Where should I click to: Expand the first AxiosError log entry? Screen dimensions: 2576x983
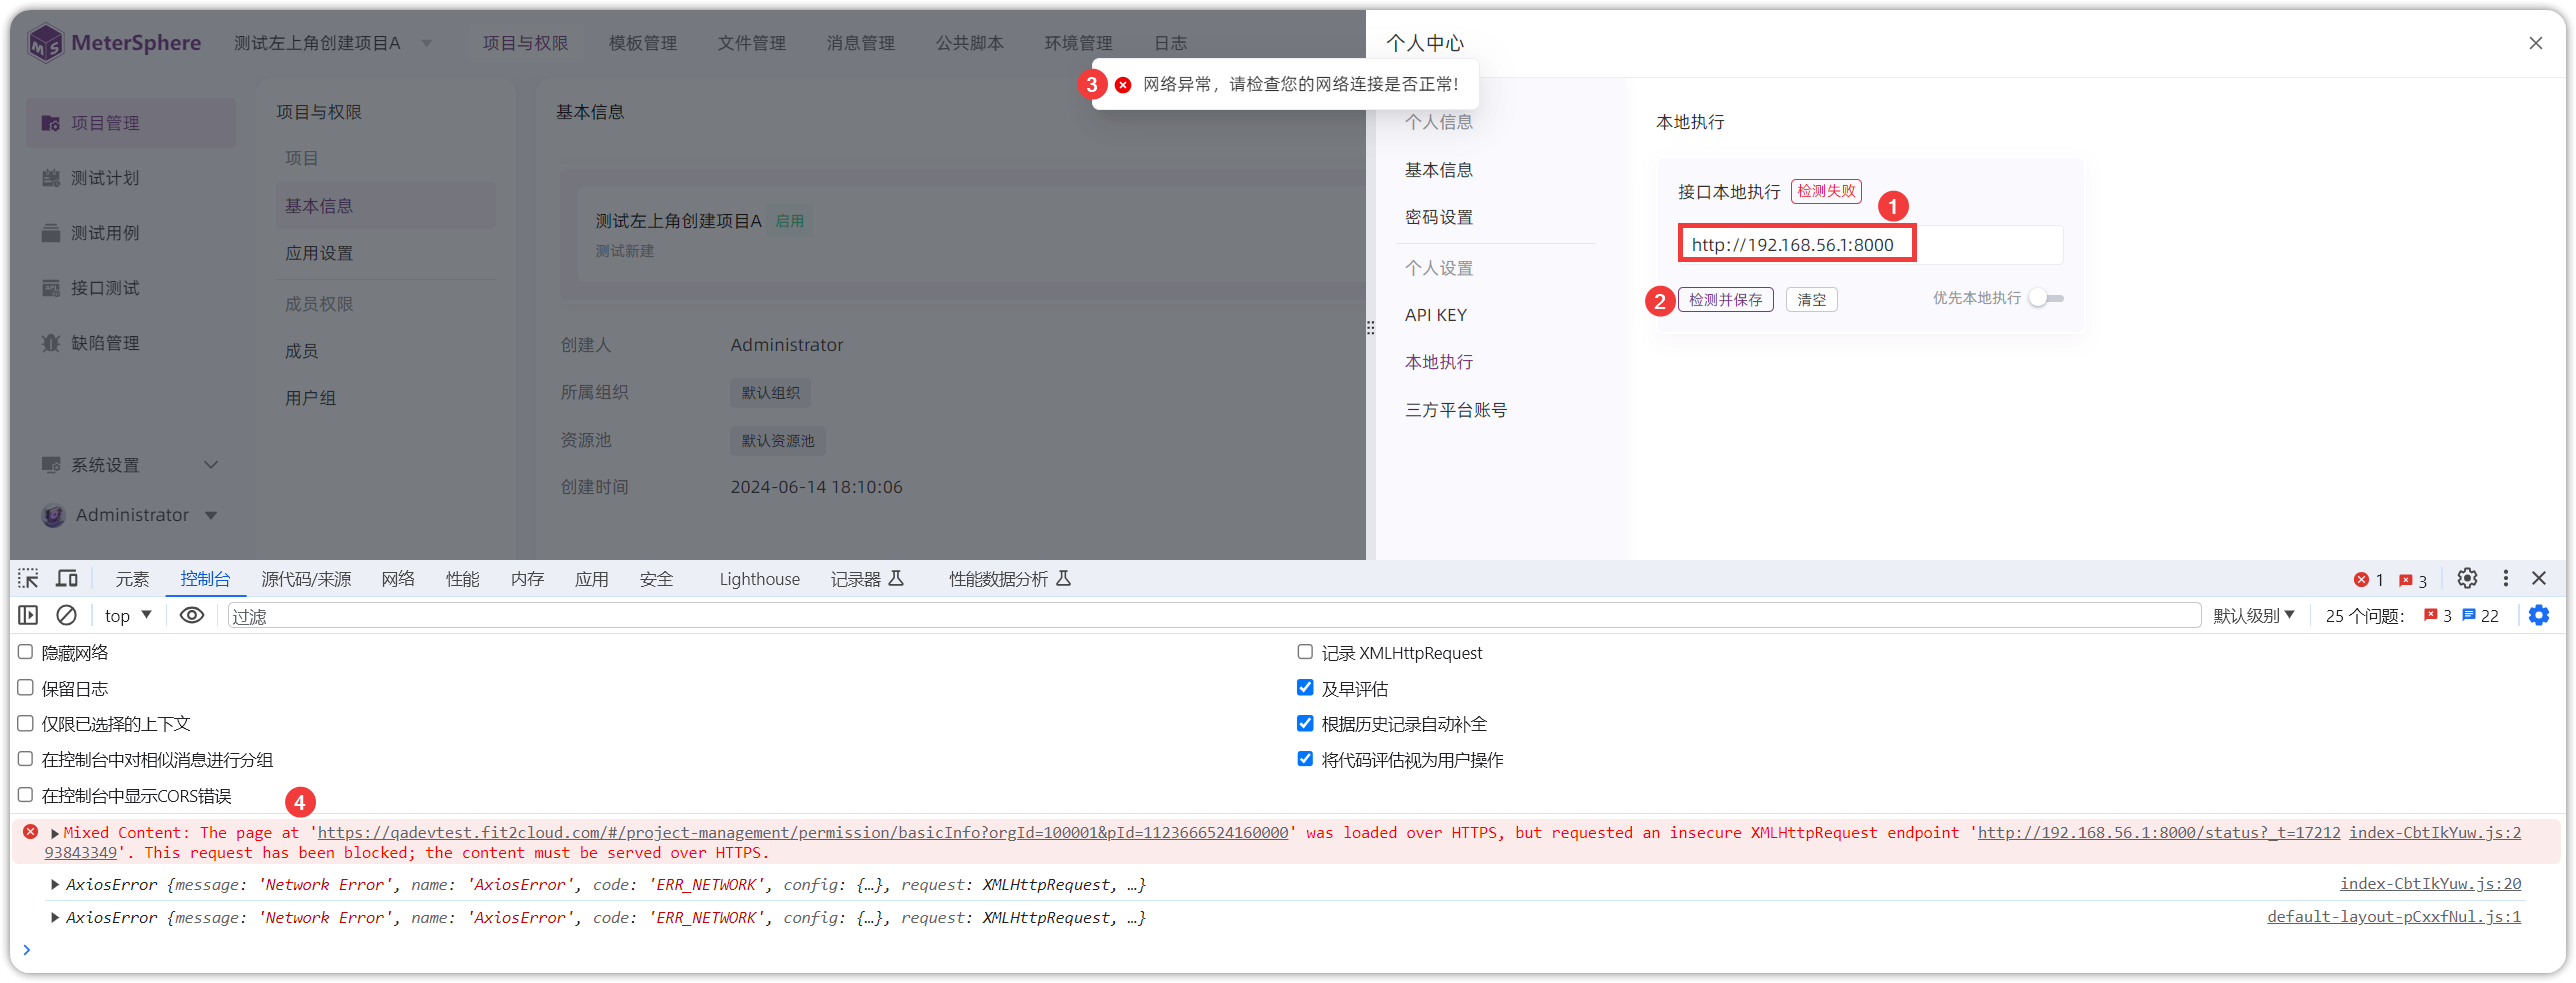tap(55, 885)
